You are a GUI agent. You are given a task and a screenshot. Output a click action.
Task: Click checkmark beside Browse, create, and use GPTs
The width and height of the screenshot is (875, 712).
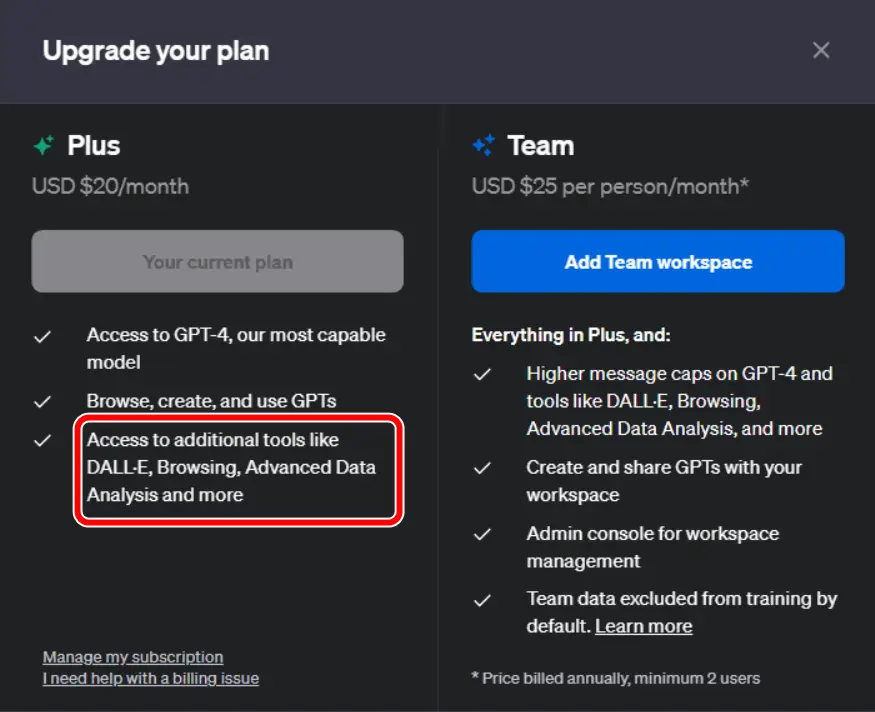tap(42, 401)
